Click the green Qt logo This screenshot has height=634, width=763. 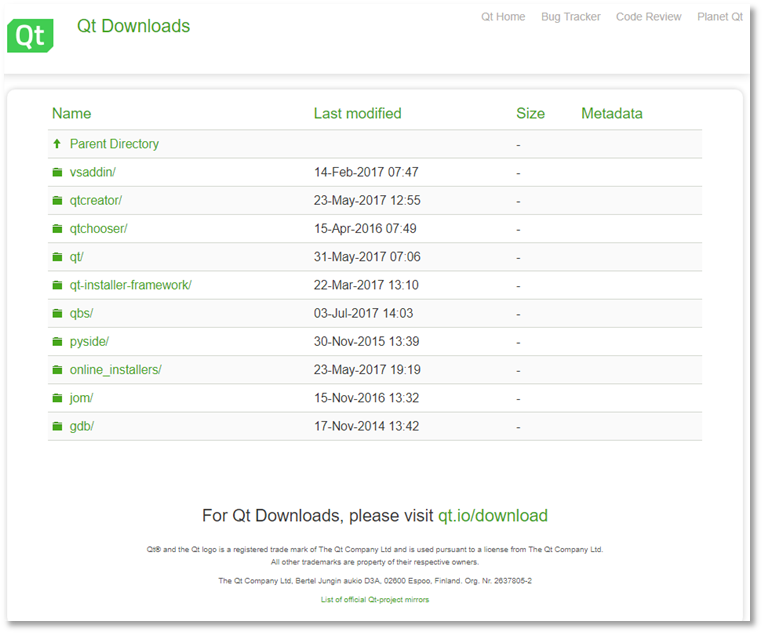click(30, 36)
